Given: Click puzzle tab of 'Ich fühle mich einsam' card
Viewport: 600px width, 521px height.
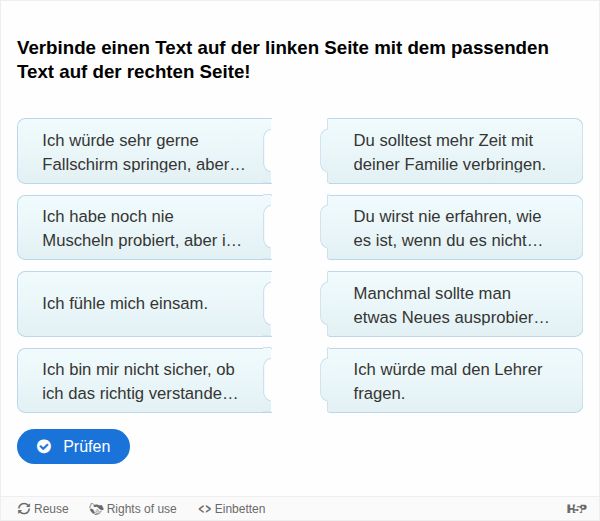Looking at the screenshot, I should tap(268, 303).
